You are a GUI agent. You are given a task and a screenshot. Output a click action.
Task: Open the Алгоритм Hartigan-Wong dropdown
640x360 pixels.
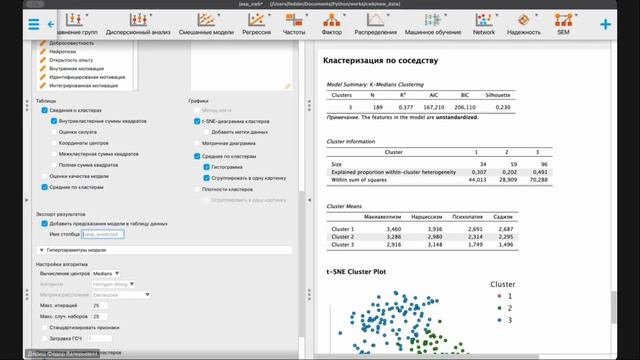pyautogui.click(x=113, y=284)
